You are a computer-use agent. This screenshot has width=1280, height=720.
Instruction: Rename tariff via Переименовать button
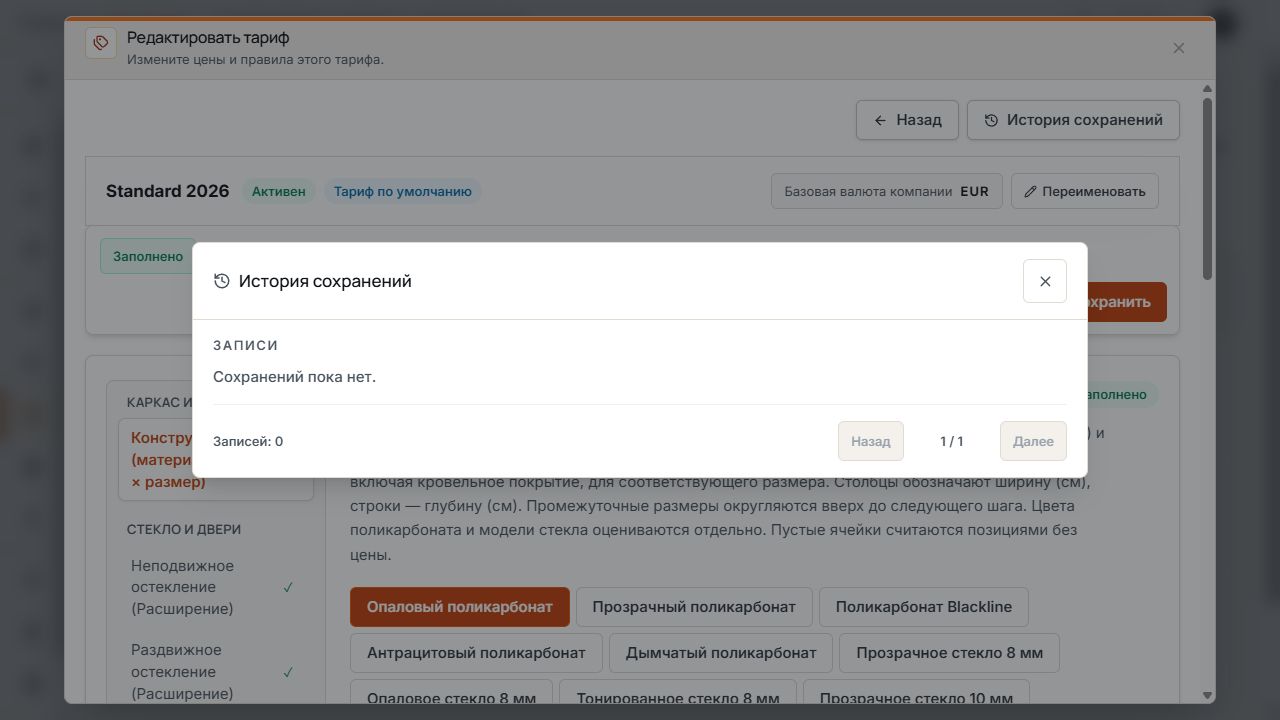tap(1085, 191)
